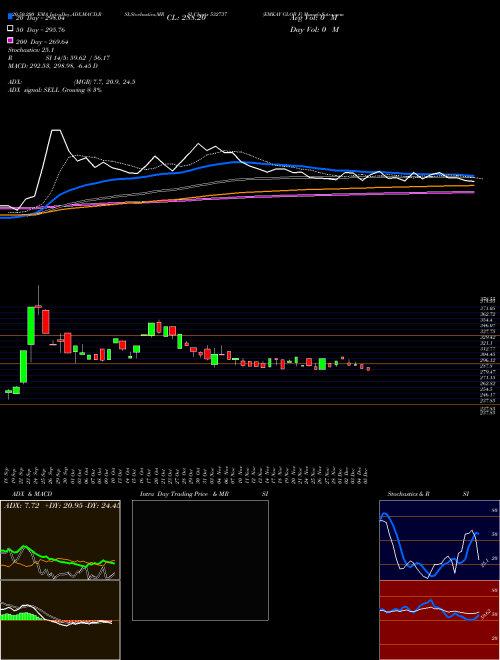This screenshot has height=660, width=500.
Task: Click the 'MACD: 292.33, 298.98, -6.45 D' line
Action: click(x=53, y=66)
